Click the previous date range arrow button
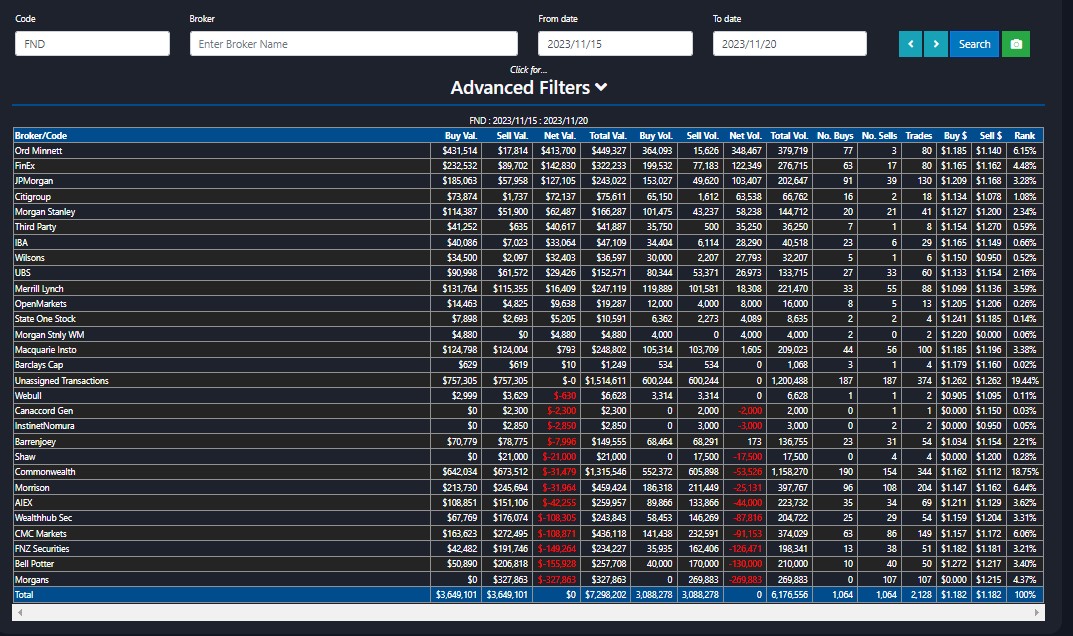Screen dimensions: 1073x636 (x=910, y=44)
